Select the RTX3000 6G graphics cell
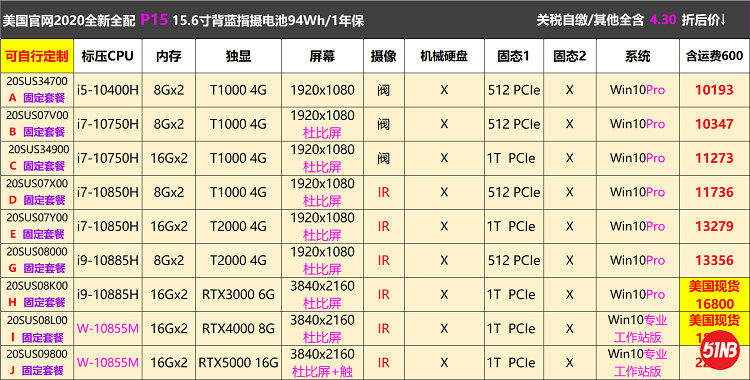Viewport: 750px width, 380px height. click(238, 294)
